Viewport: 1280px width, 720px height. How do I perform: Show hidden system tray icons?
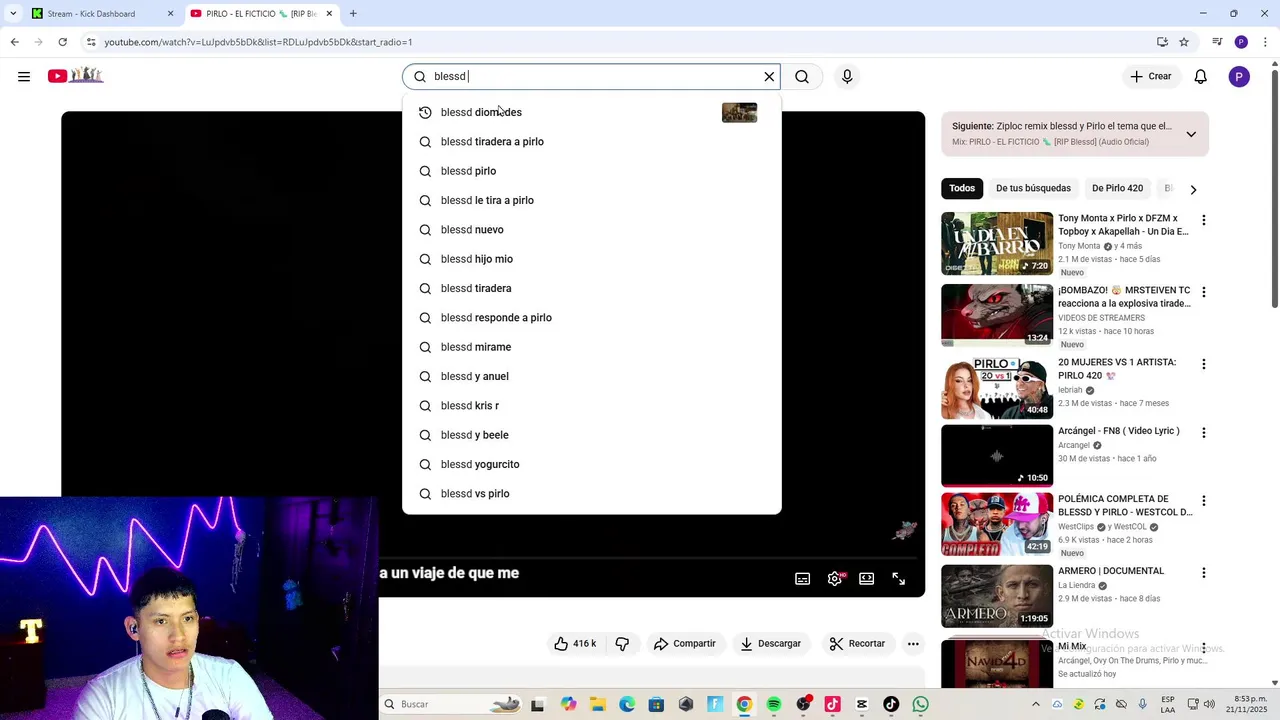tap(1036, 704)
